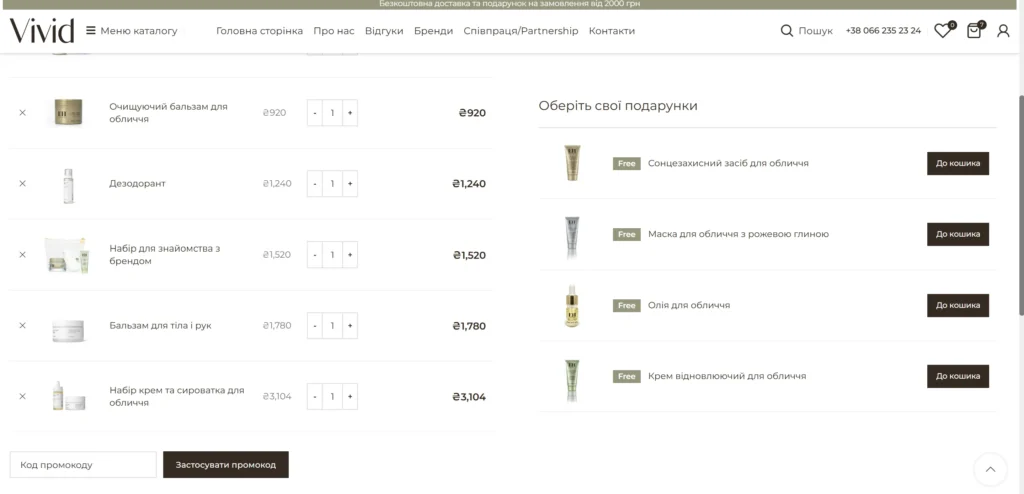Open Бальзам для тіла і рук link
Image resolution: width=1024 pixels, height=494 pixels.
coord(160,325)
